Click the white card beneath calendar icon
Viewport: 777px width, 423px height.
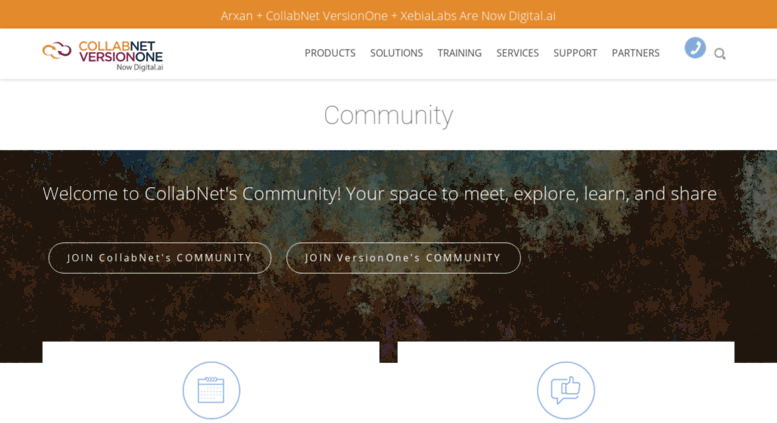(x=211, y=382)
